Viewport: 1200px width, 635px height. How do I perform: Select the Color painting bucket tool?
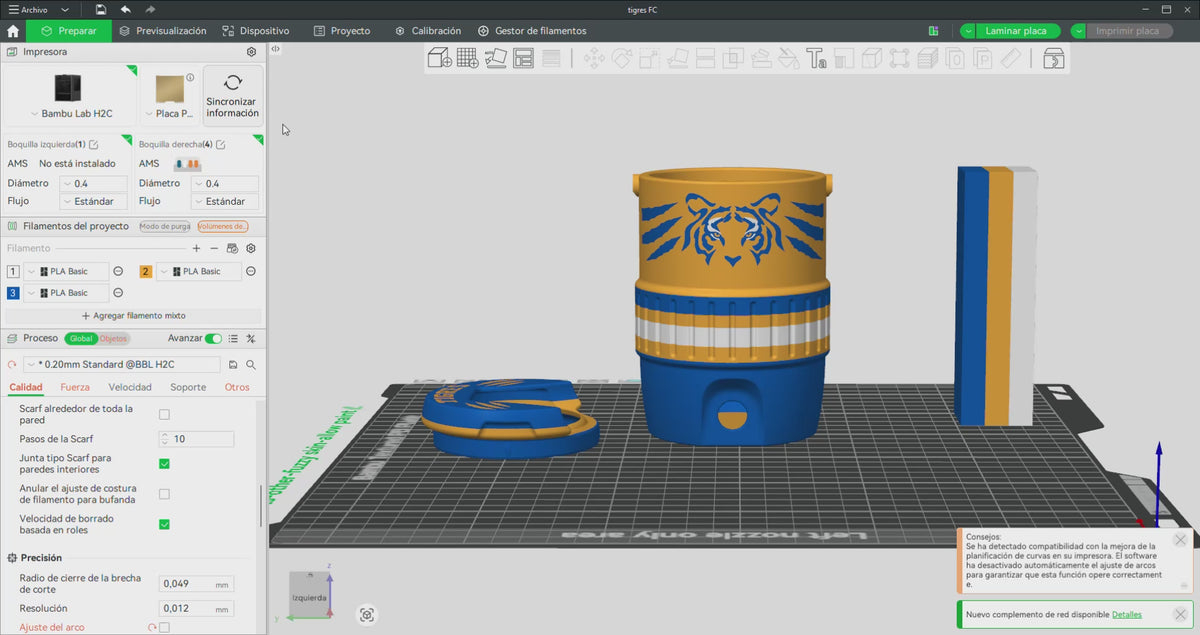788,58
